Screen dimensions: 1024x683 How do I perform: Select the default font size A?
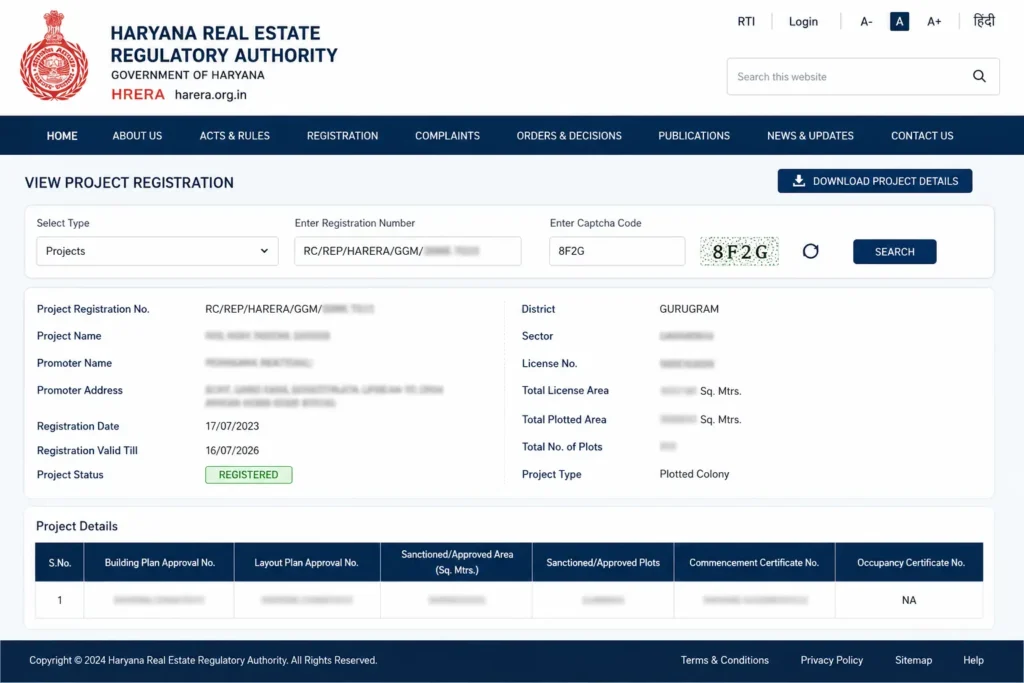[x=899, y=22]
